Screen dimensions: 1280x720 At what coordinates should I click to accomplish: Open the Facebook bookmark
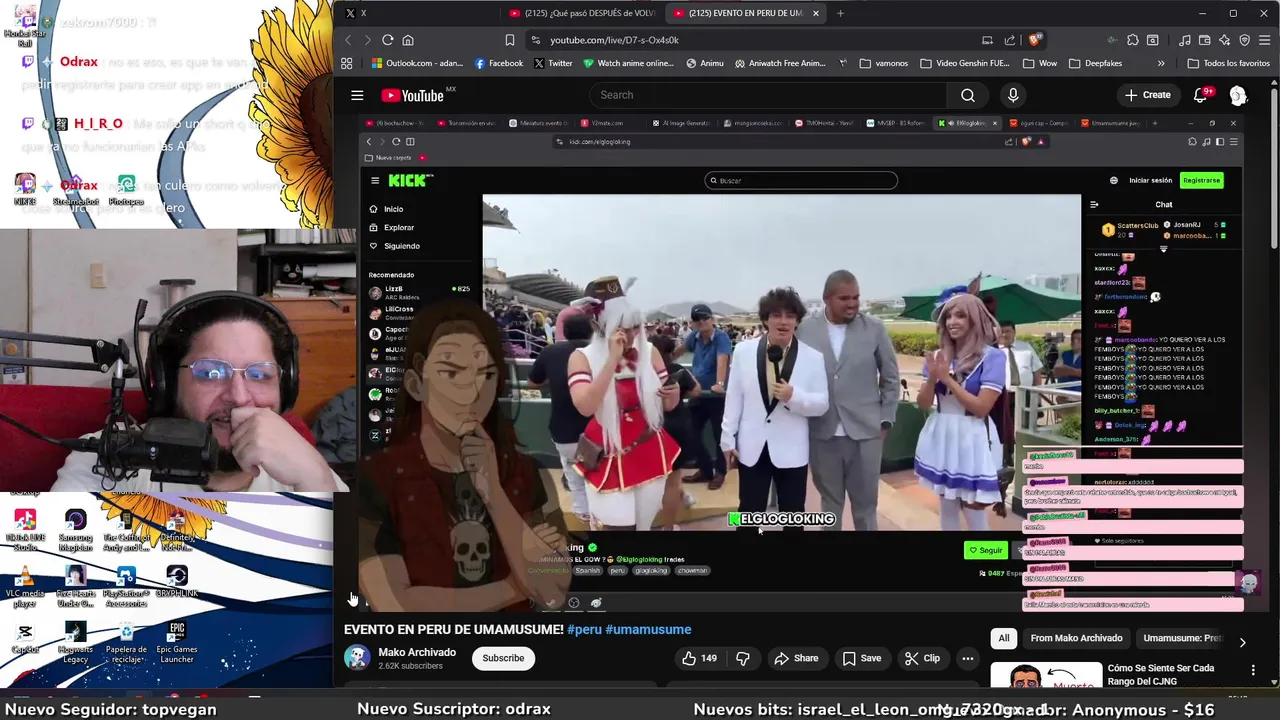coord(498,63)
